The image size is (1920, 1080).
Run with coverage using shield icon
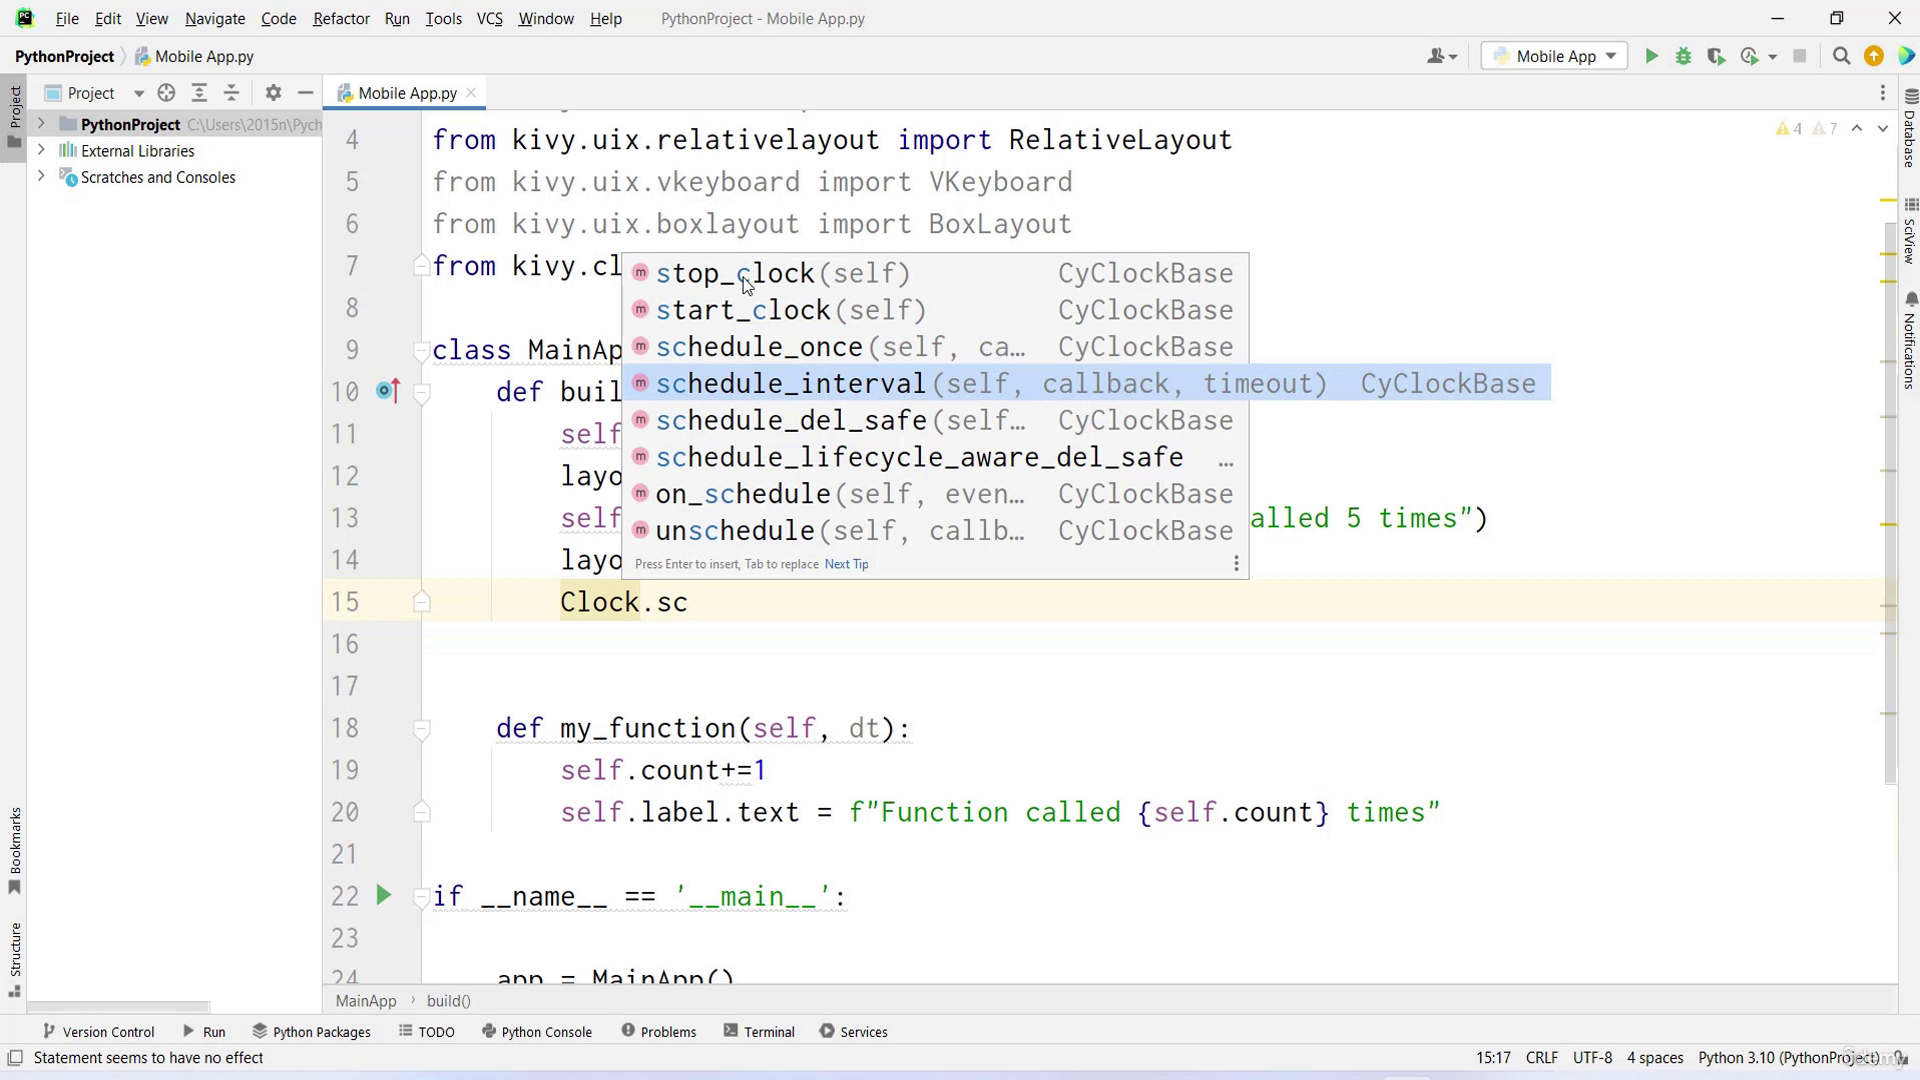[x=1716, y=57]
